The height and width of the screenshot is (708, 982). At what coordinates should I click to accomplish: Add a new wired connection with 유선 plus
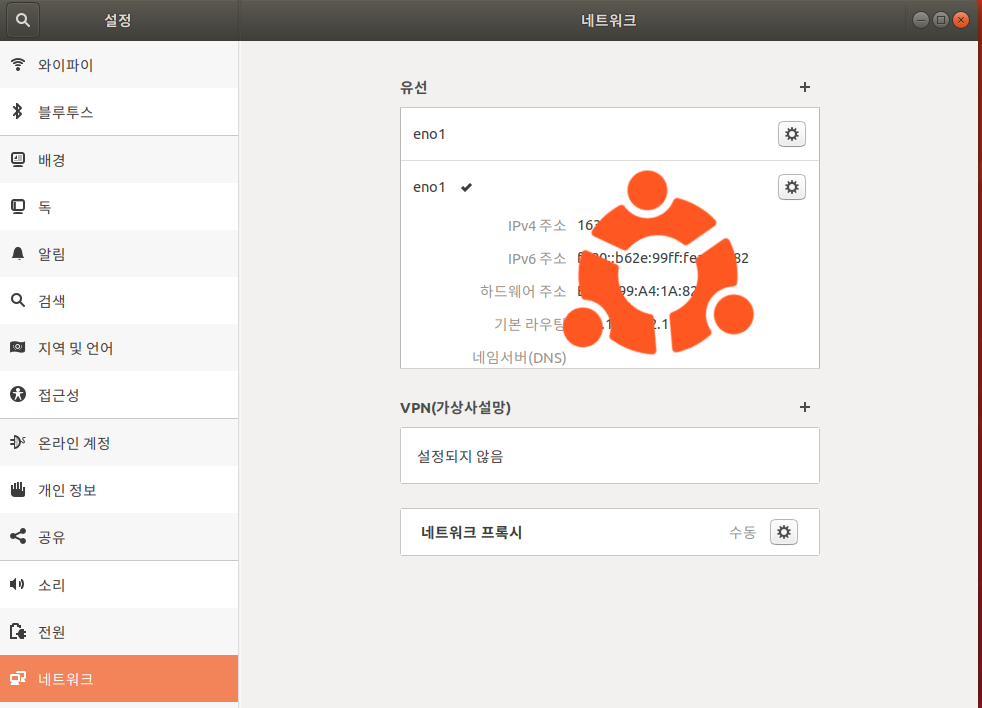805,87
